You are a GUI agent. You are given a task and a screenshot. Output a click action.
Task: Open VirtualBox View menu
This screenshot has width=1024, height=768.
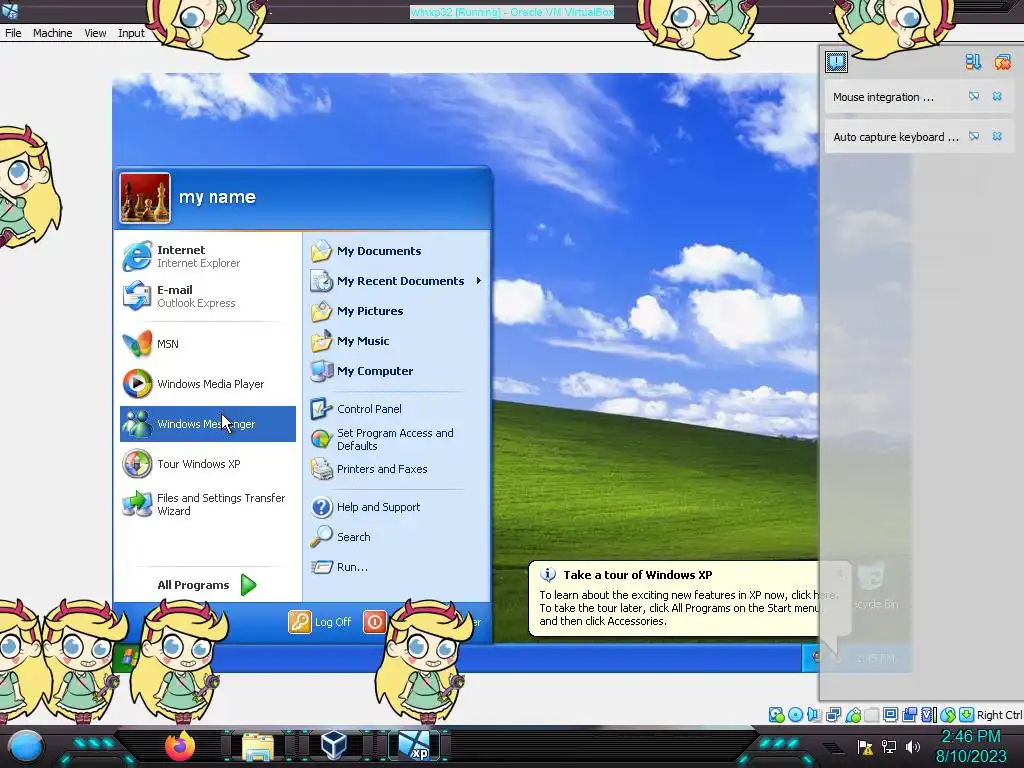tap(95, 33)
